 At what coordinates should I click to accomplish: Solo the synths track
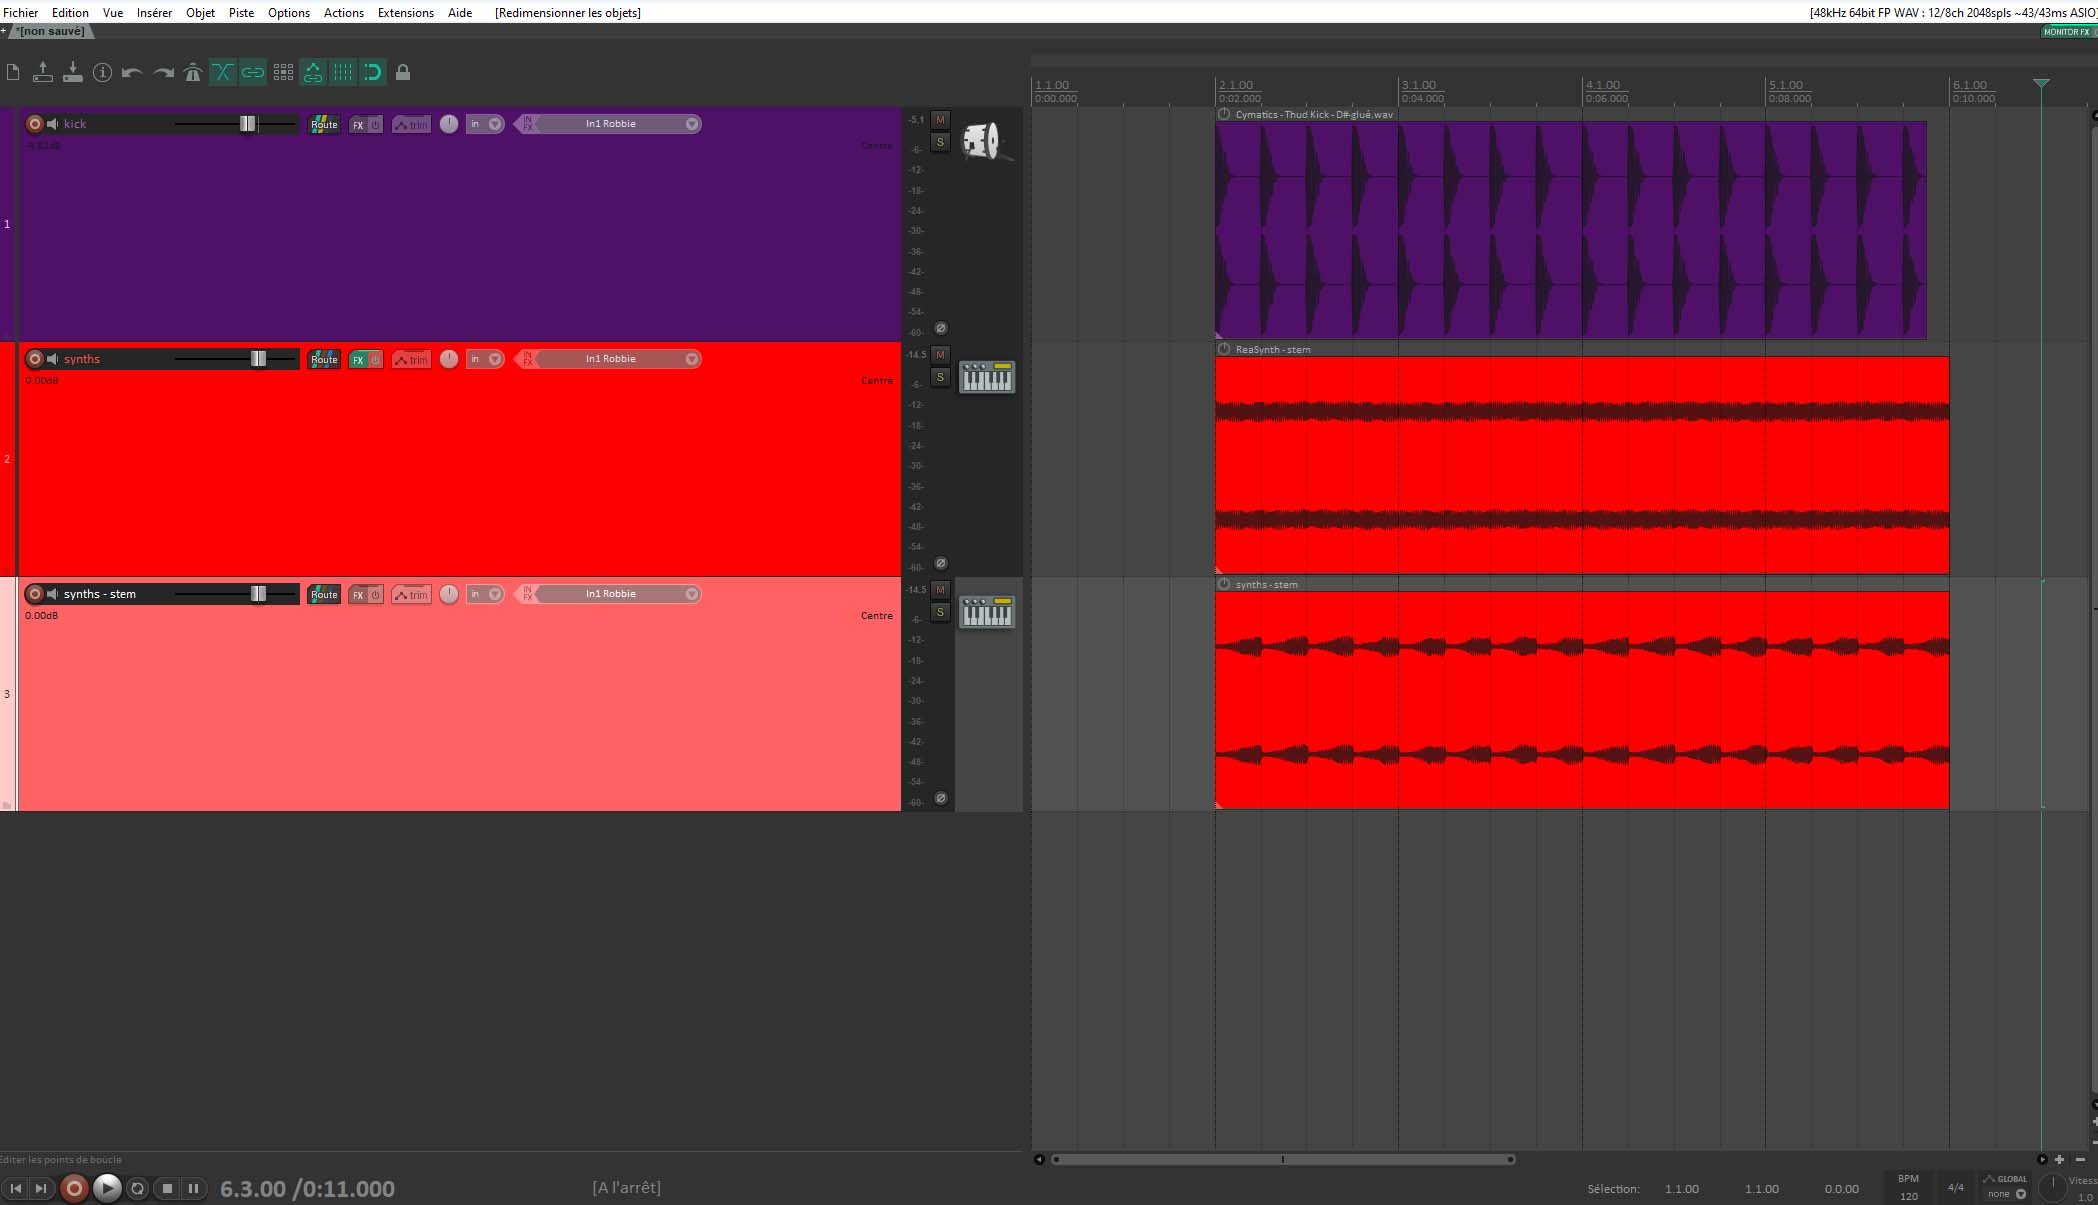click(940, 378)
